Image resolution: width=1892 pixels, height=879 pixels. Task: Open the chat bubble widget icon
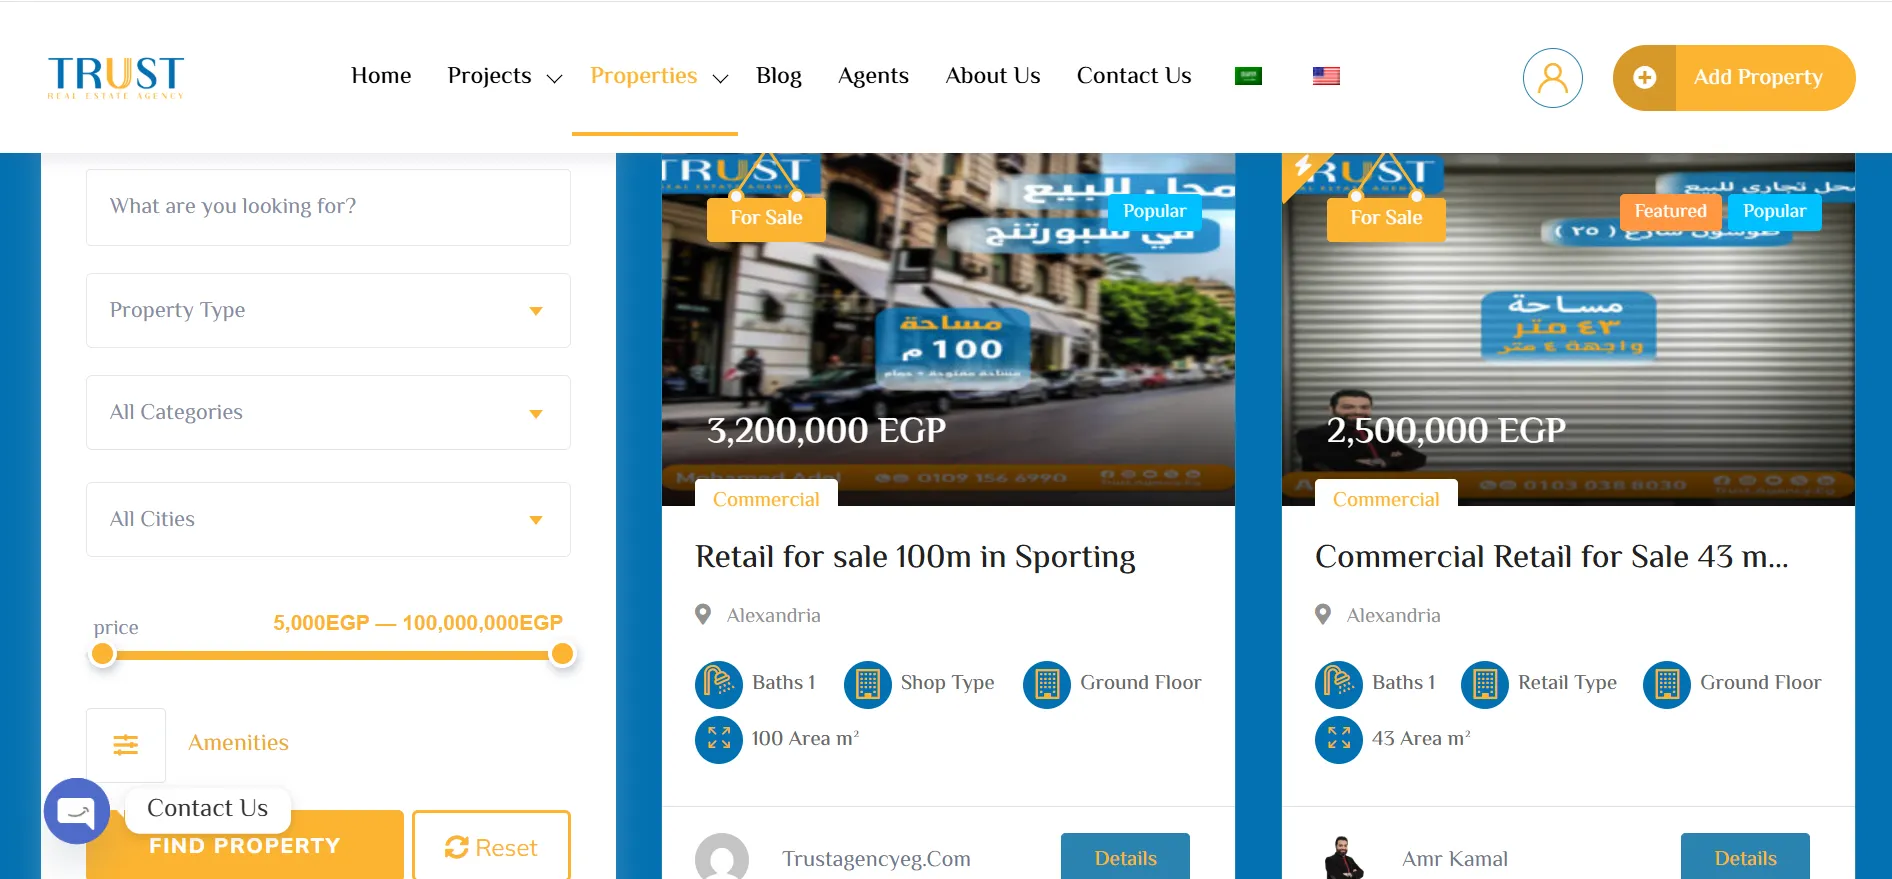click(77, 811)
